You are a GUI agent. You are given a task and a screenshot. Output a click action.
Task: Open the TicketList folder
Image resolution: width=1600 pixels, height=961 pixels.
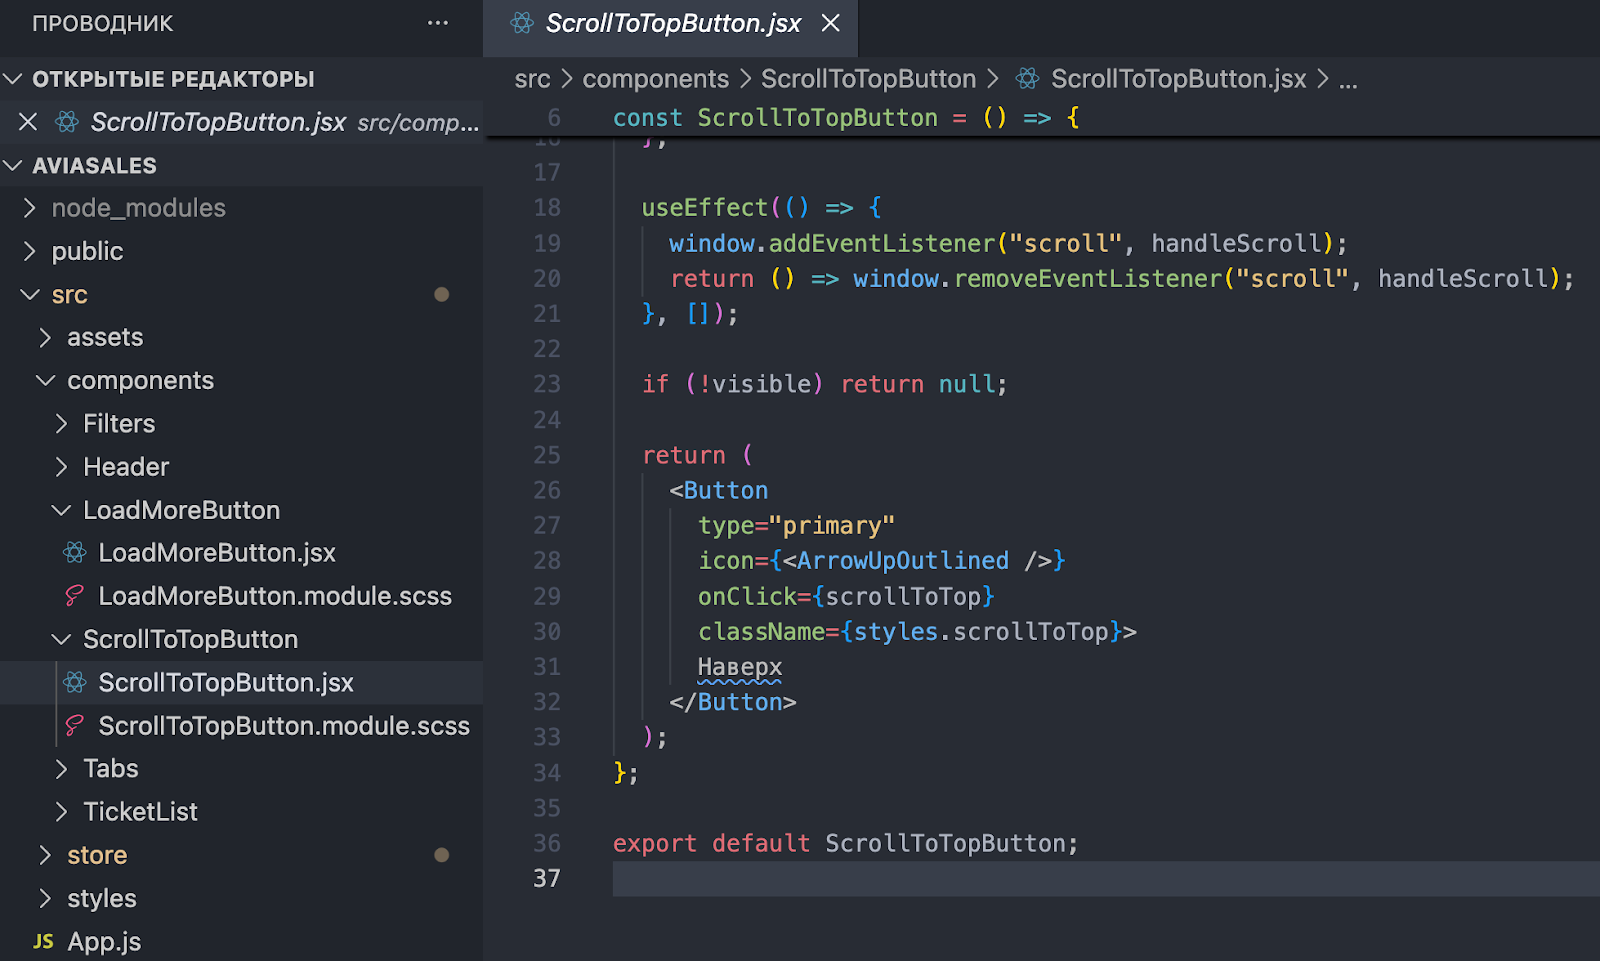point(140,812)
